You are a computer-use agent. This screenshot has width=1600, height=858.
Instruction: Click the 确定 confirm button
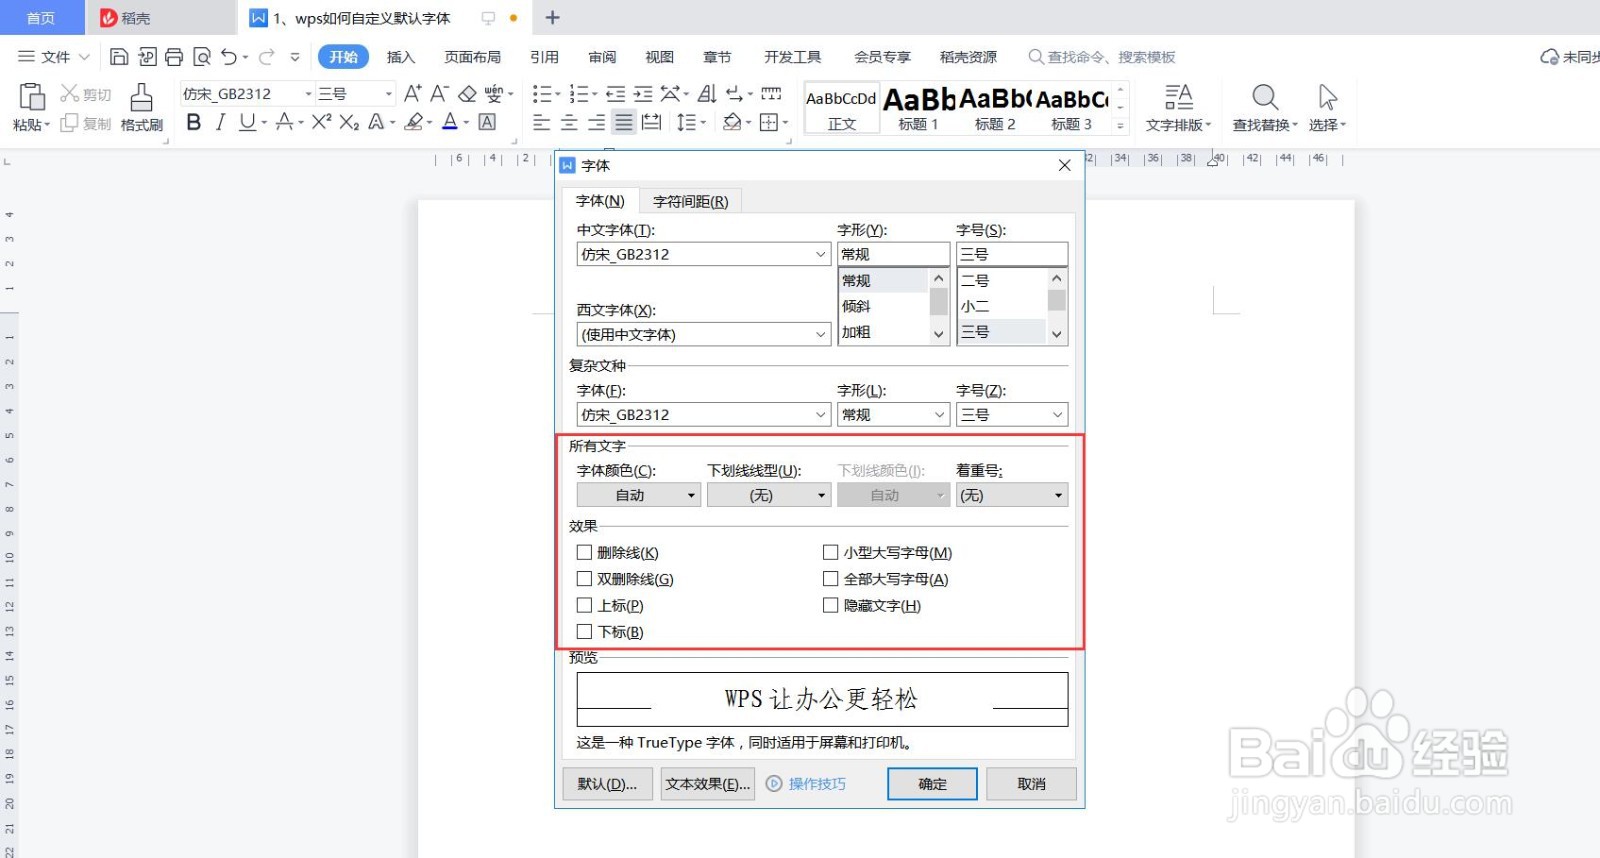tap(932, 784)
